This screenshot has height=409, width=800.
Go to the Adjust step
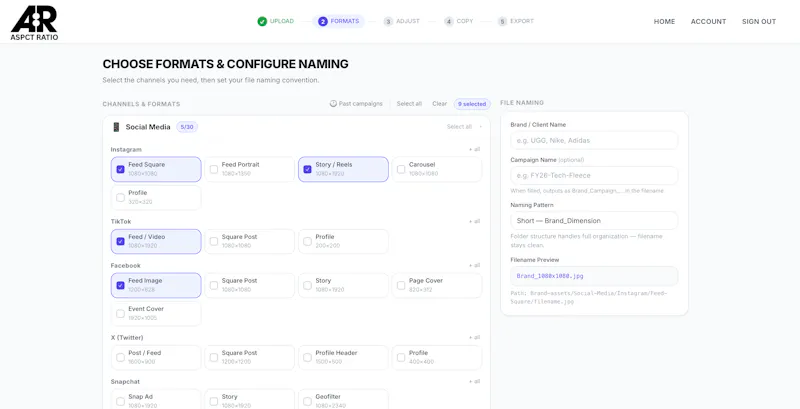[402, 21]
